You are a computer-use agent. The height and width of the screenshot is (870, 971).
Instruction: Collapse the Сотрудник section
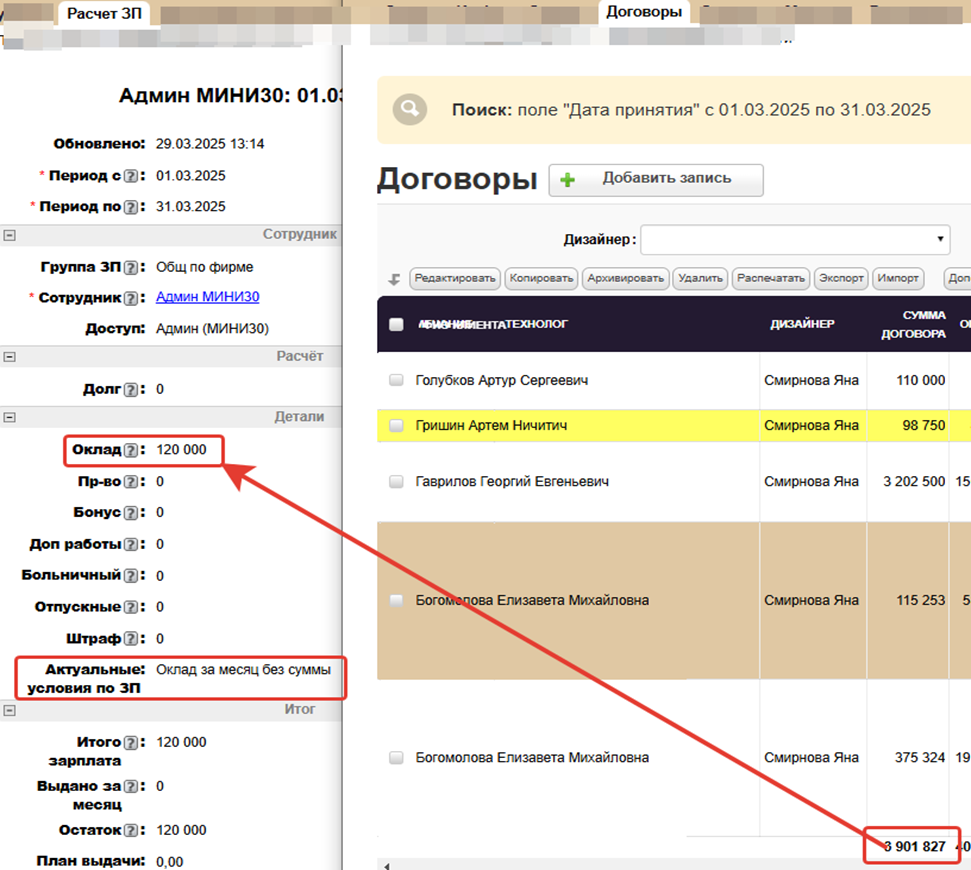10,235
